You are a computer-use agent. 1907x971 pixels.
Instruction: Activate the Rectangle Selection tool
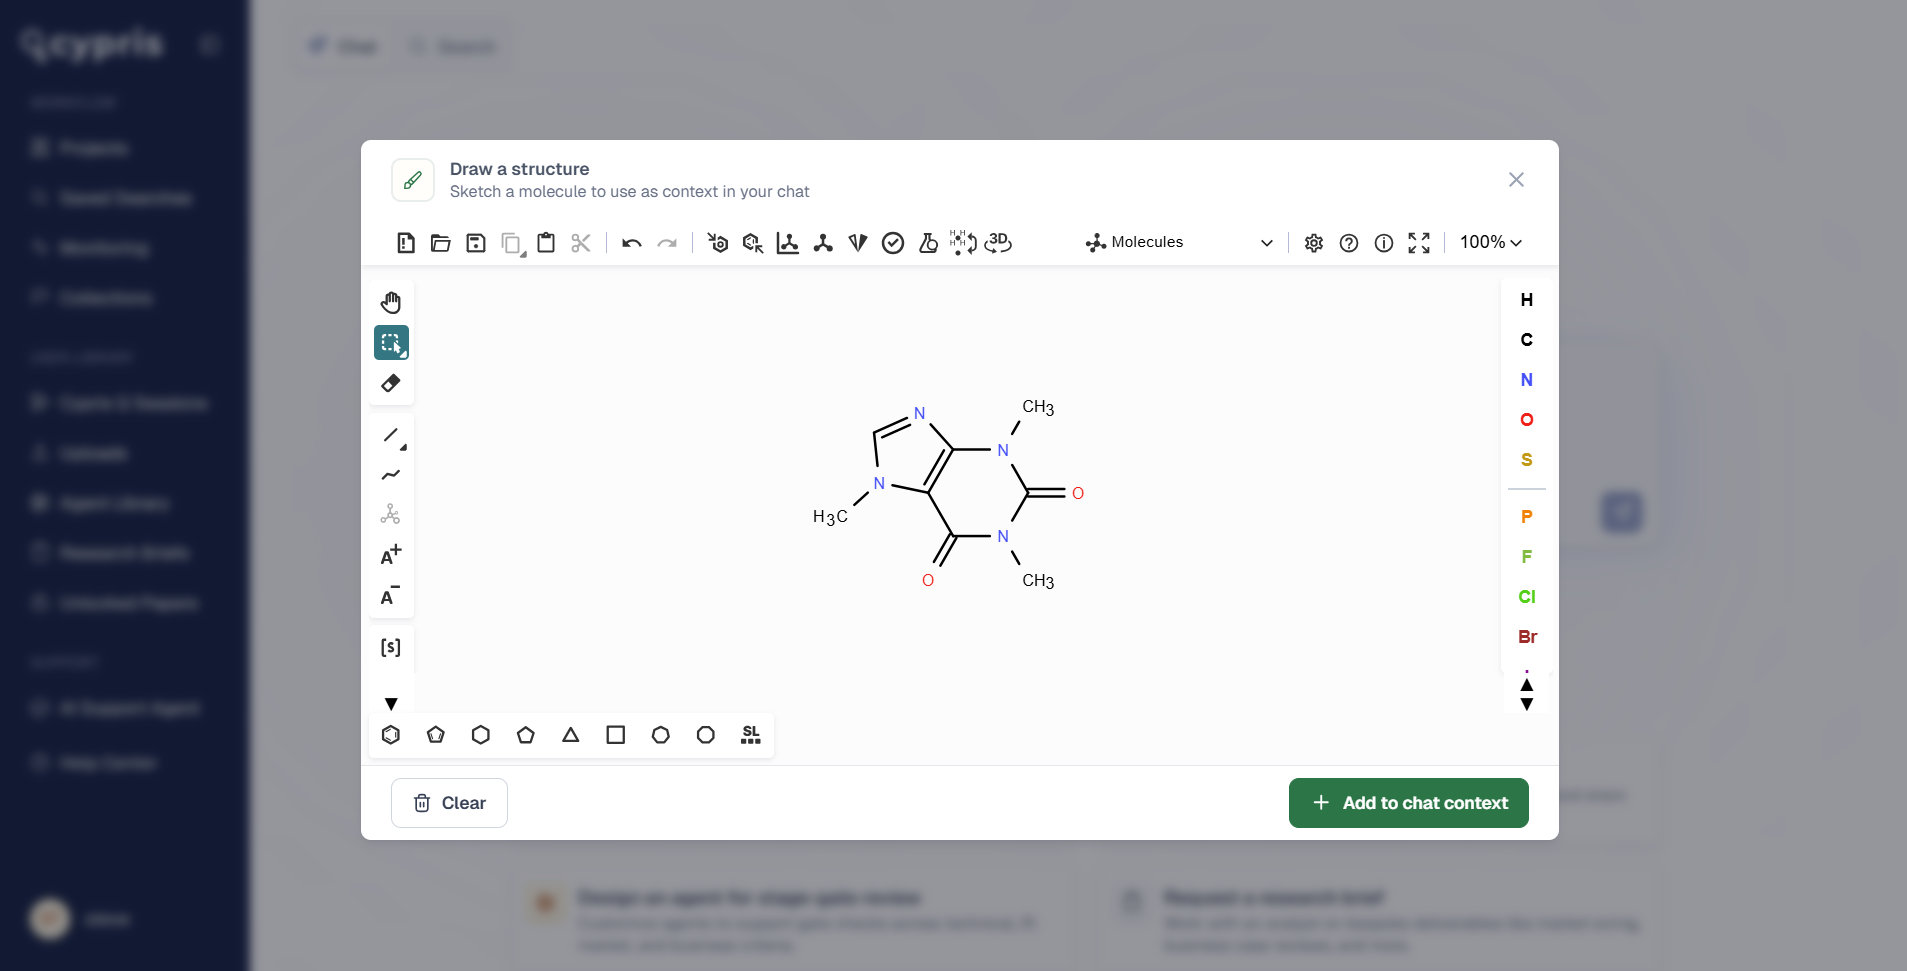coord(391,343)
